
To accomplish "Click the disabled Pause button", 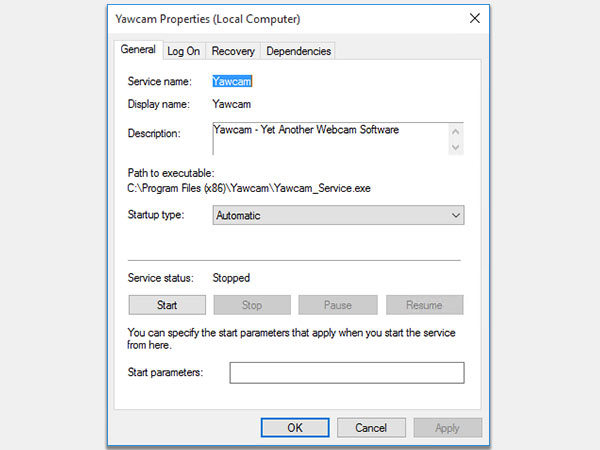I will (x=338, y=304).
